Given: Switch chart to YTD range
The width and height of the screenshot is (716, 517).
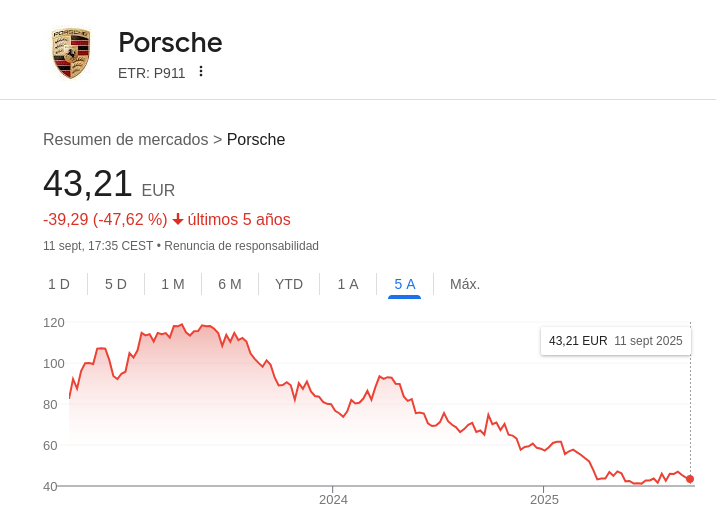Looking at the screenshot, I should coord(289,284).
